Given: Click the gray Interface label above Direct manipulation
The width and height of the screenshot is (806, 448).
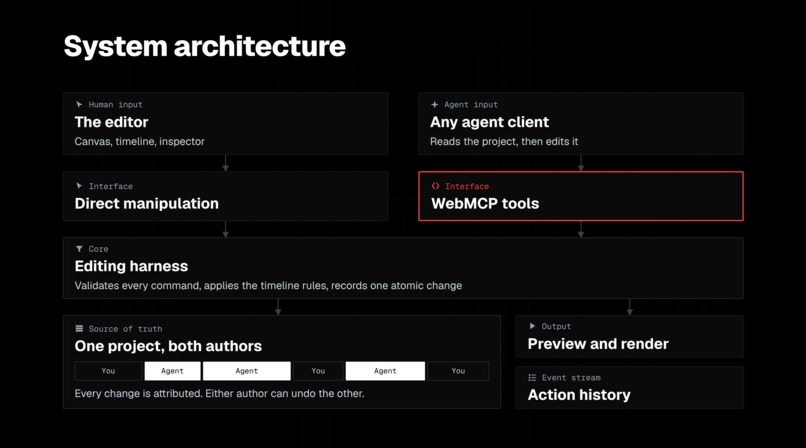Looking at the screenshot, I should click(111, 186).
